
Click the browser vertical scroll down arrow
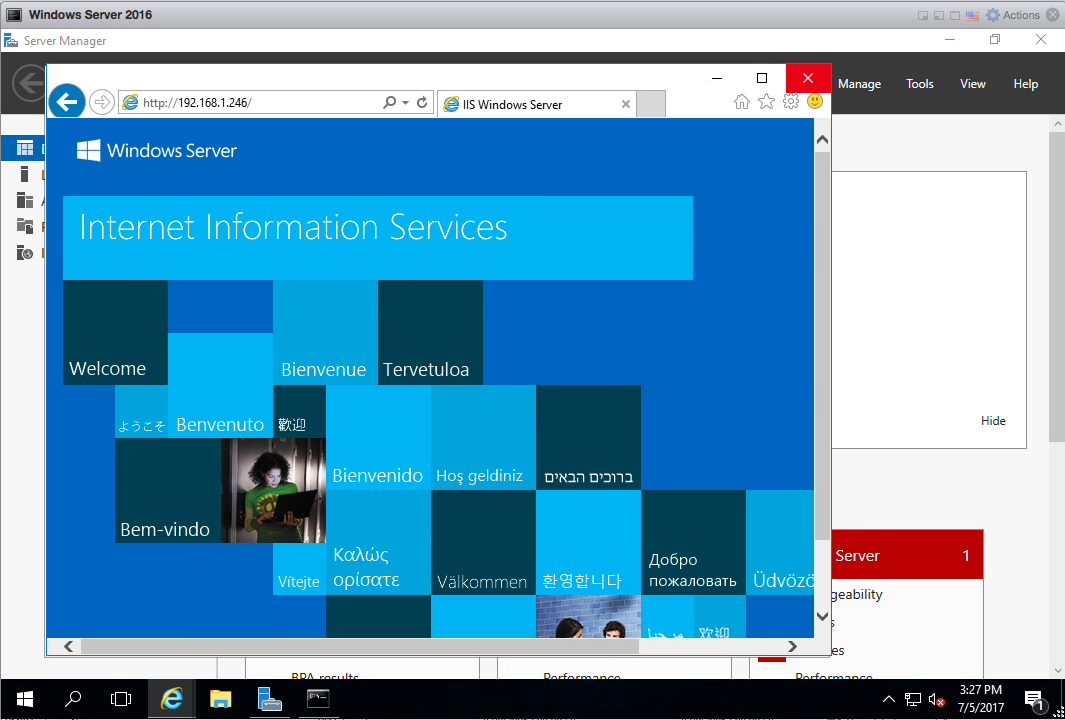(x=822, y=616)
